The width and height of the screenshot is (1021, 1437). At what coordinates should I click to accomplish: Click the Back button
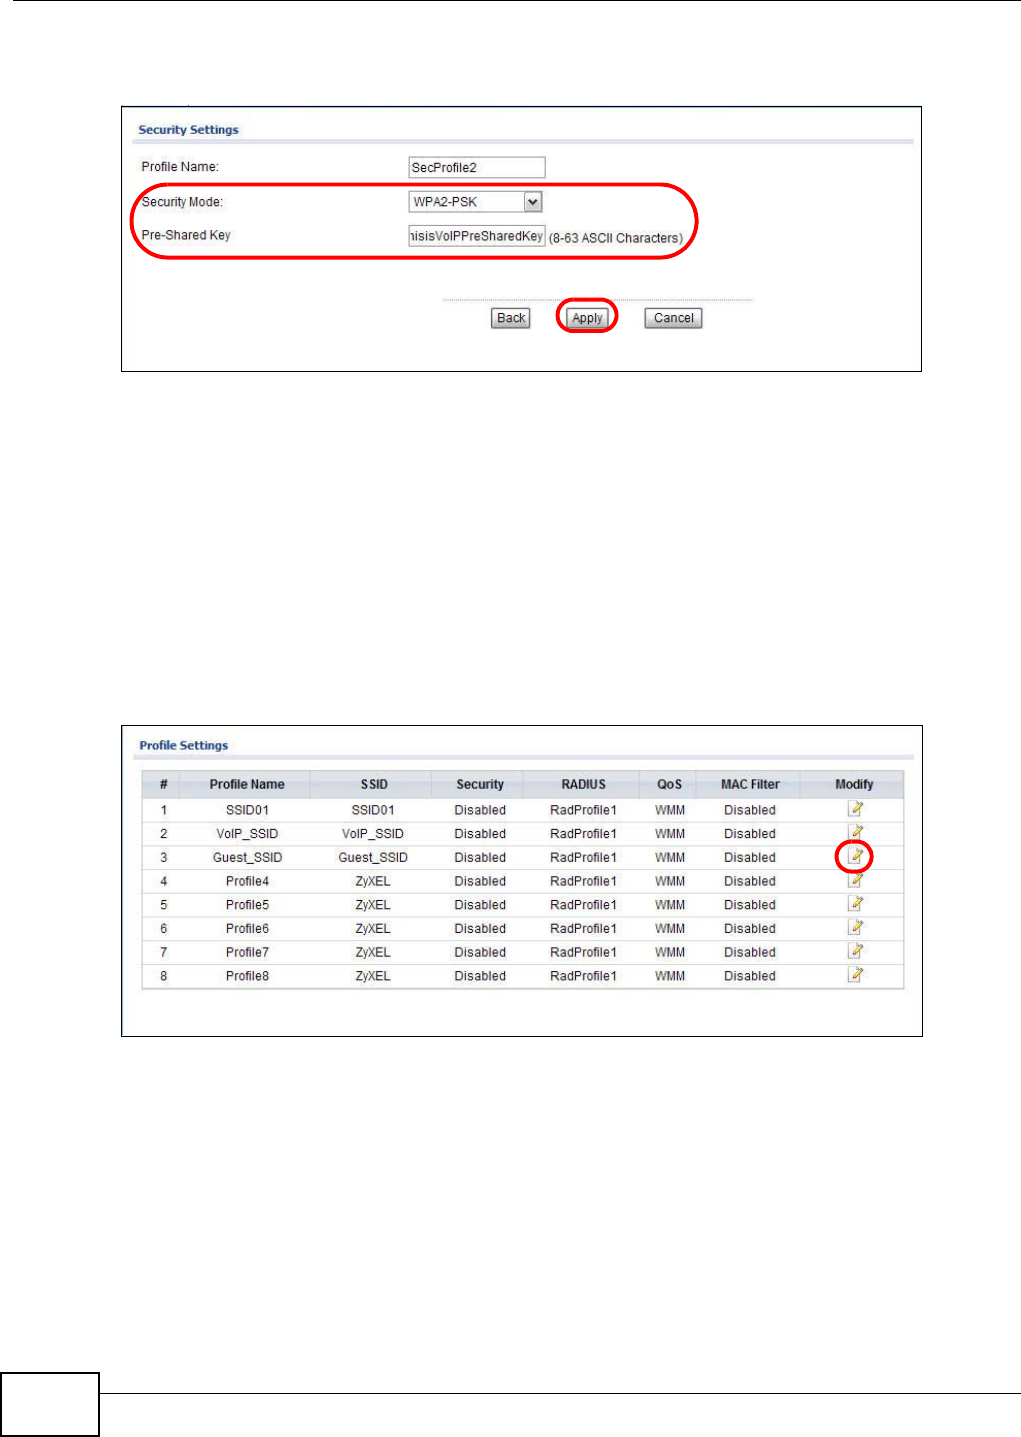tap(511, 318)
